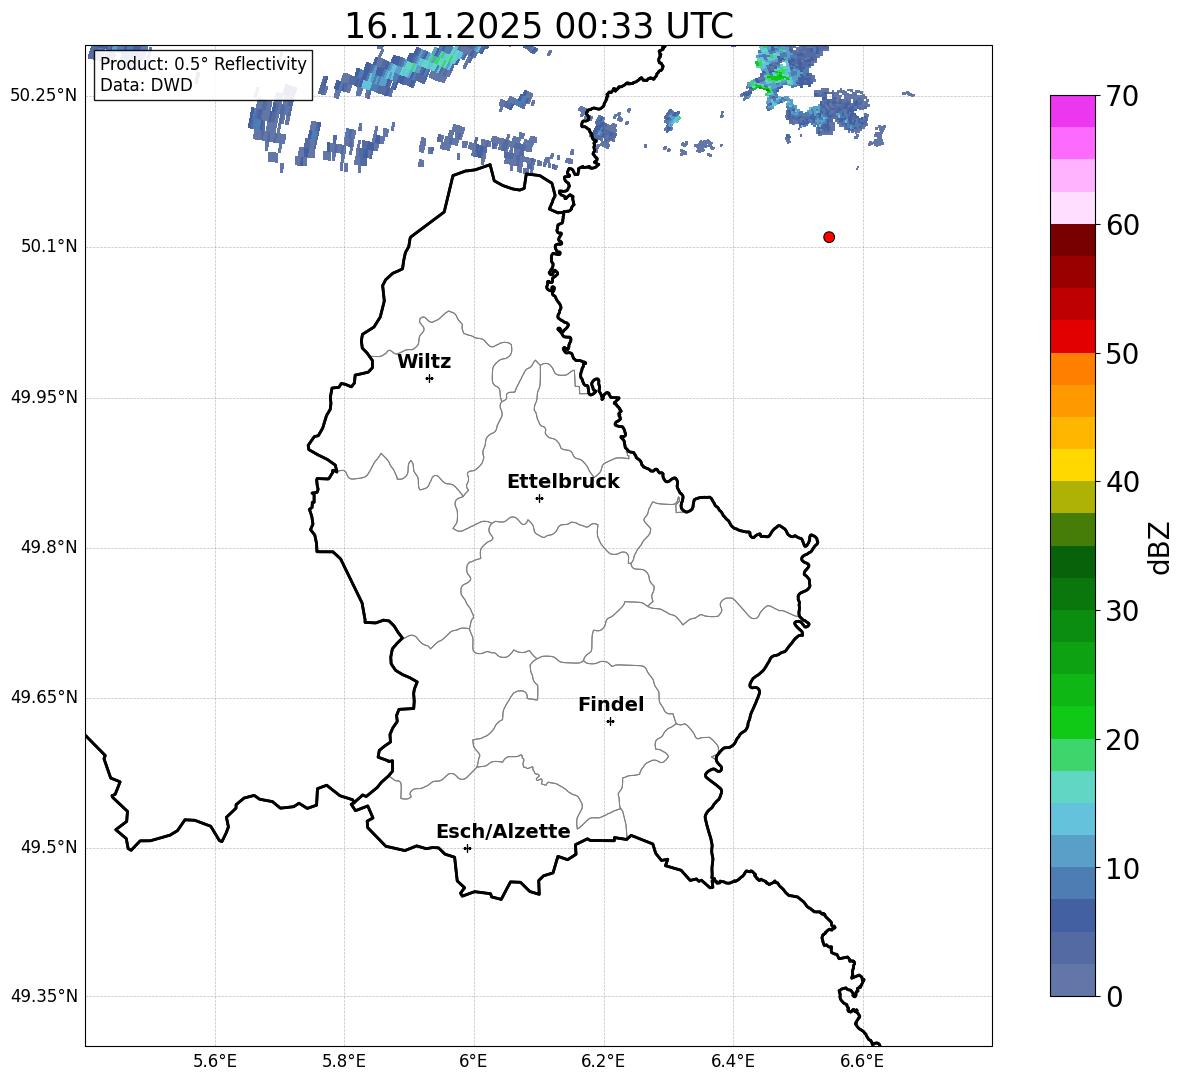Click the latitude label 49.8°N

click(x=49, y=547)
